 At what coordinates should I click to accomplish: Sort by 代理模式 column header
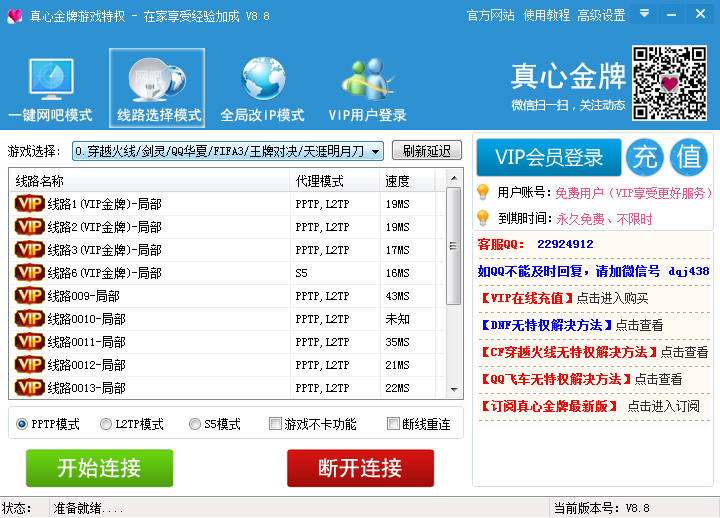pyautogui.click(x=335, y=181)
